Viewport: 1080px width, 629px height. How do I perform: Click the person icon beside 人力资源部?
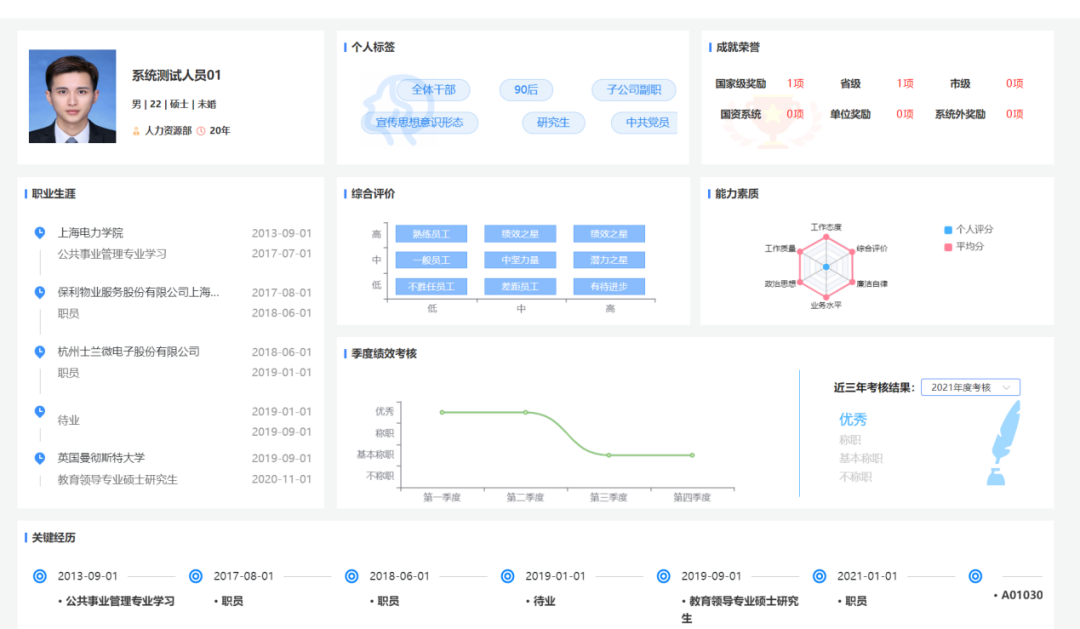point(135,131)
